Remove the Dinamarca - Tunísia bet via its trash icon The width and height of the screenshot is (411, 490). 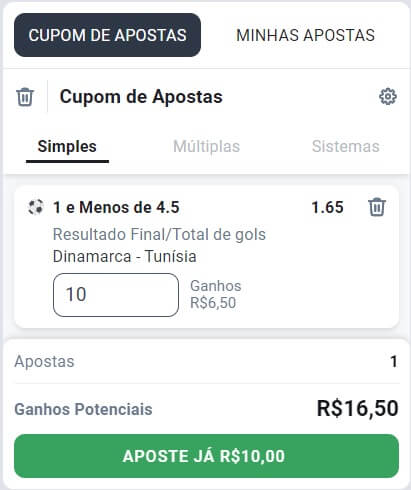[x=377, y=207]
